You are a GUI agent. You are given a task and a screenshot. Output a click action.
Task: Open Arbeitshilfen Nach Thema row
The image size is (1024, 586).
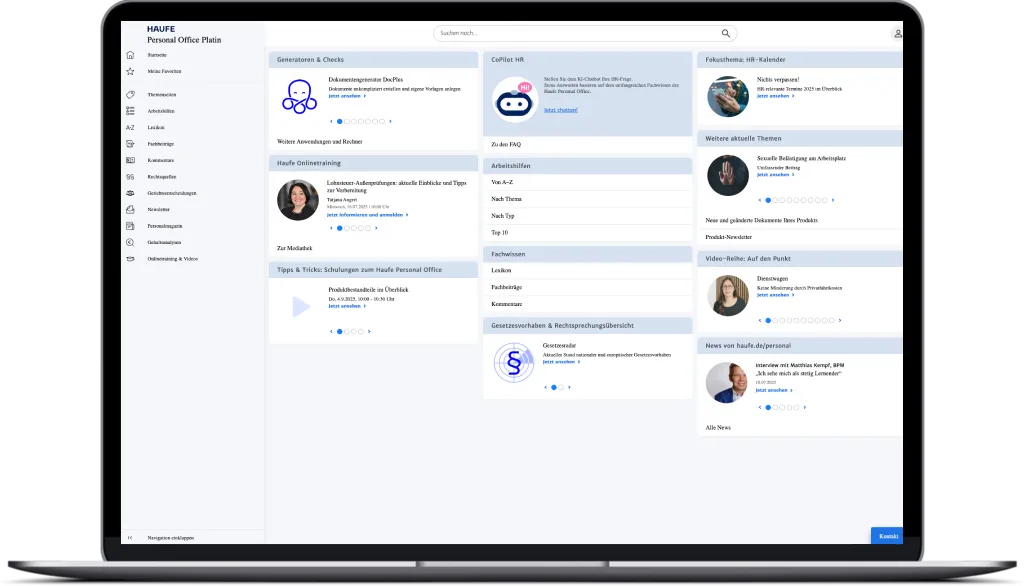pos(587,199)
